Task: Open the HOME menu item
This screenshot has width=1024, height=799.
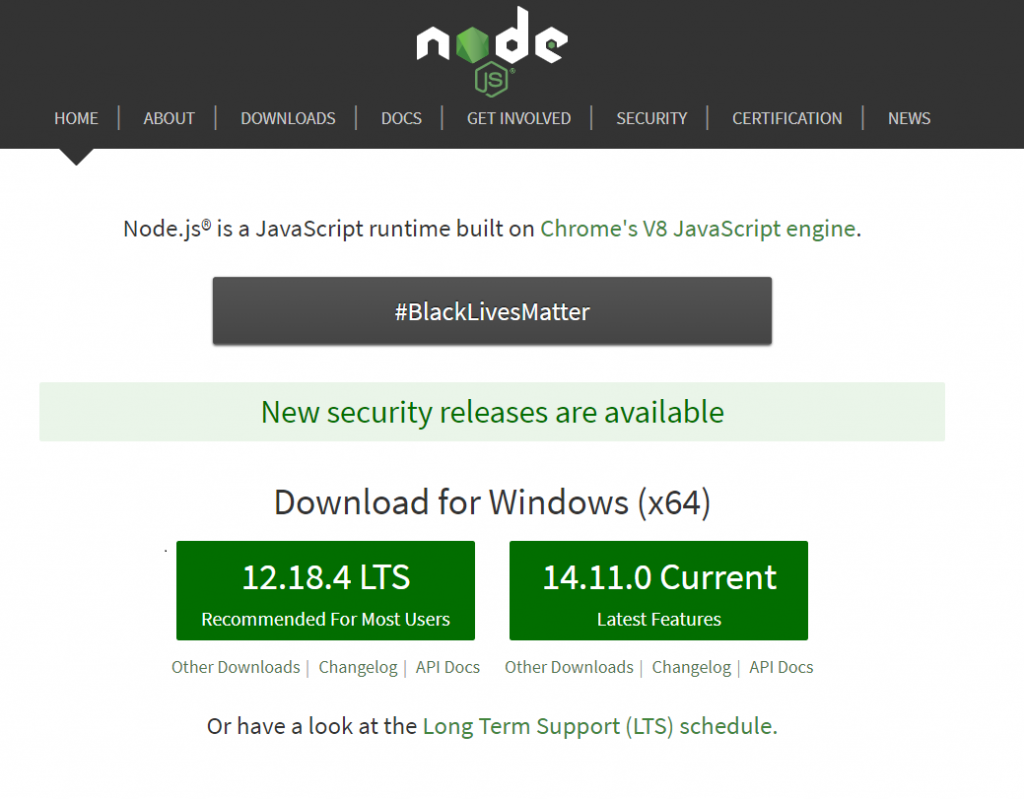Action: pyautogui.click(x=76, y=118)
